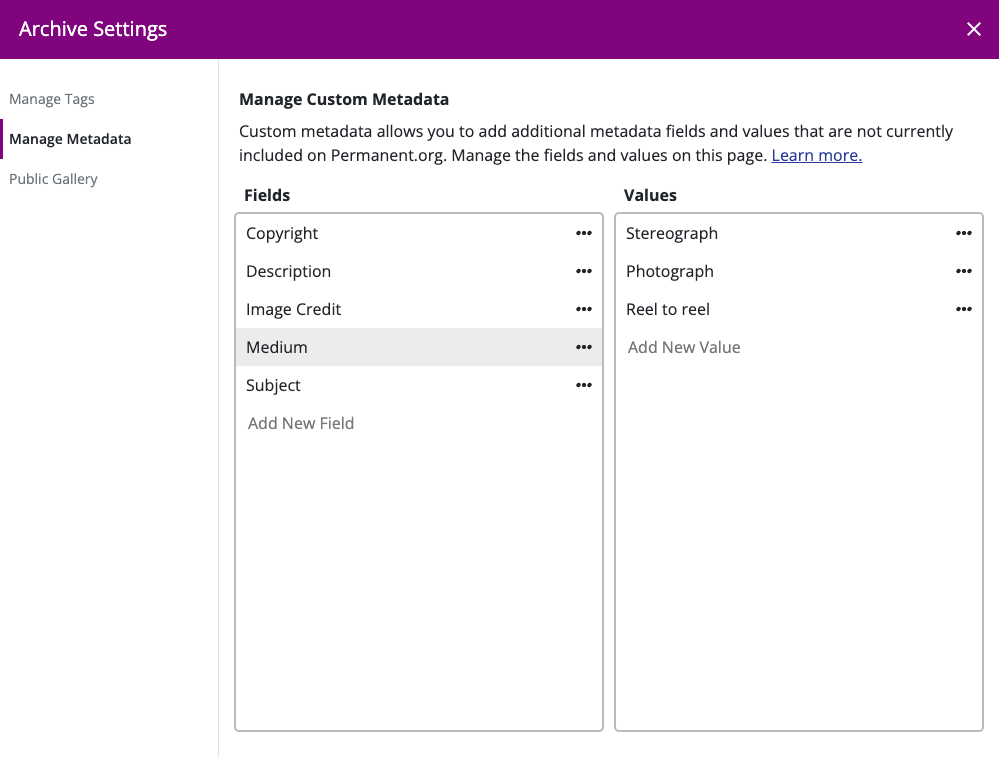Viewport: 999px width, 757px height.
Task: Open the options menu for Photograph value
Action: 964,271
